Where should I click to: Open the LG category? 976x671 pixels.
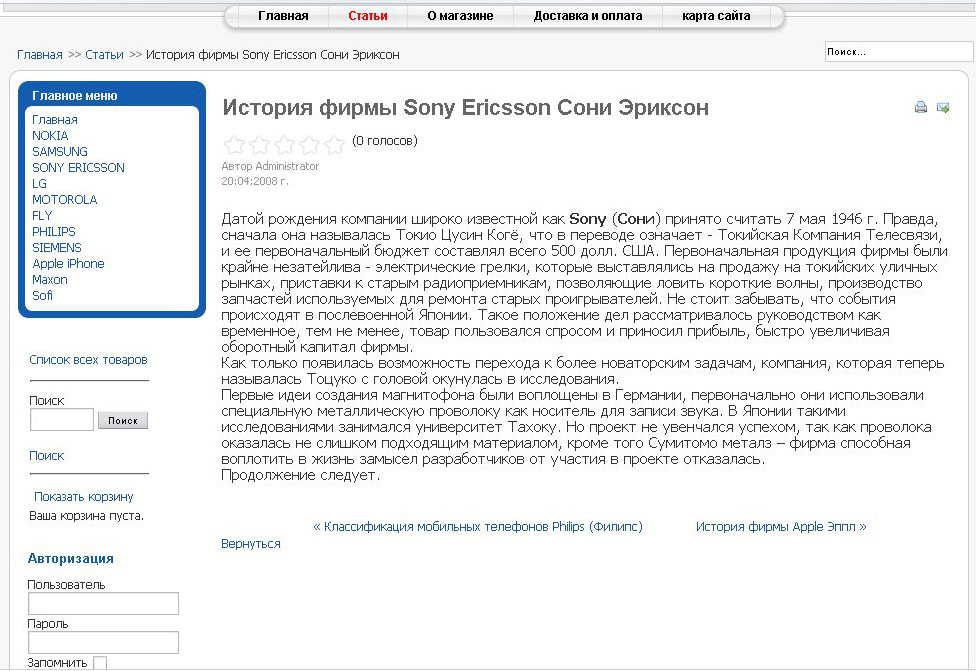[39, 184]
